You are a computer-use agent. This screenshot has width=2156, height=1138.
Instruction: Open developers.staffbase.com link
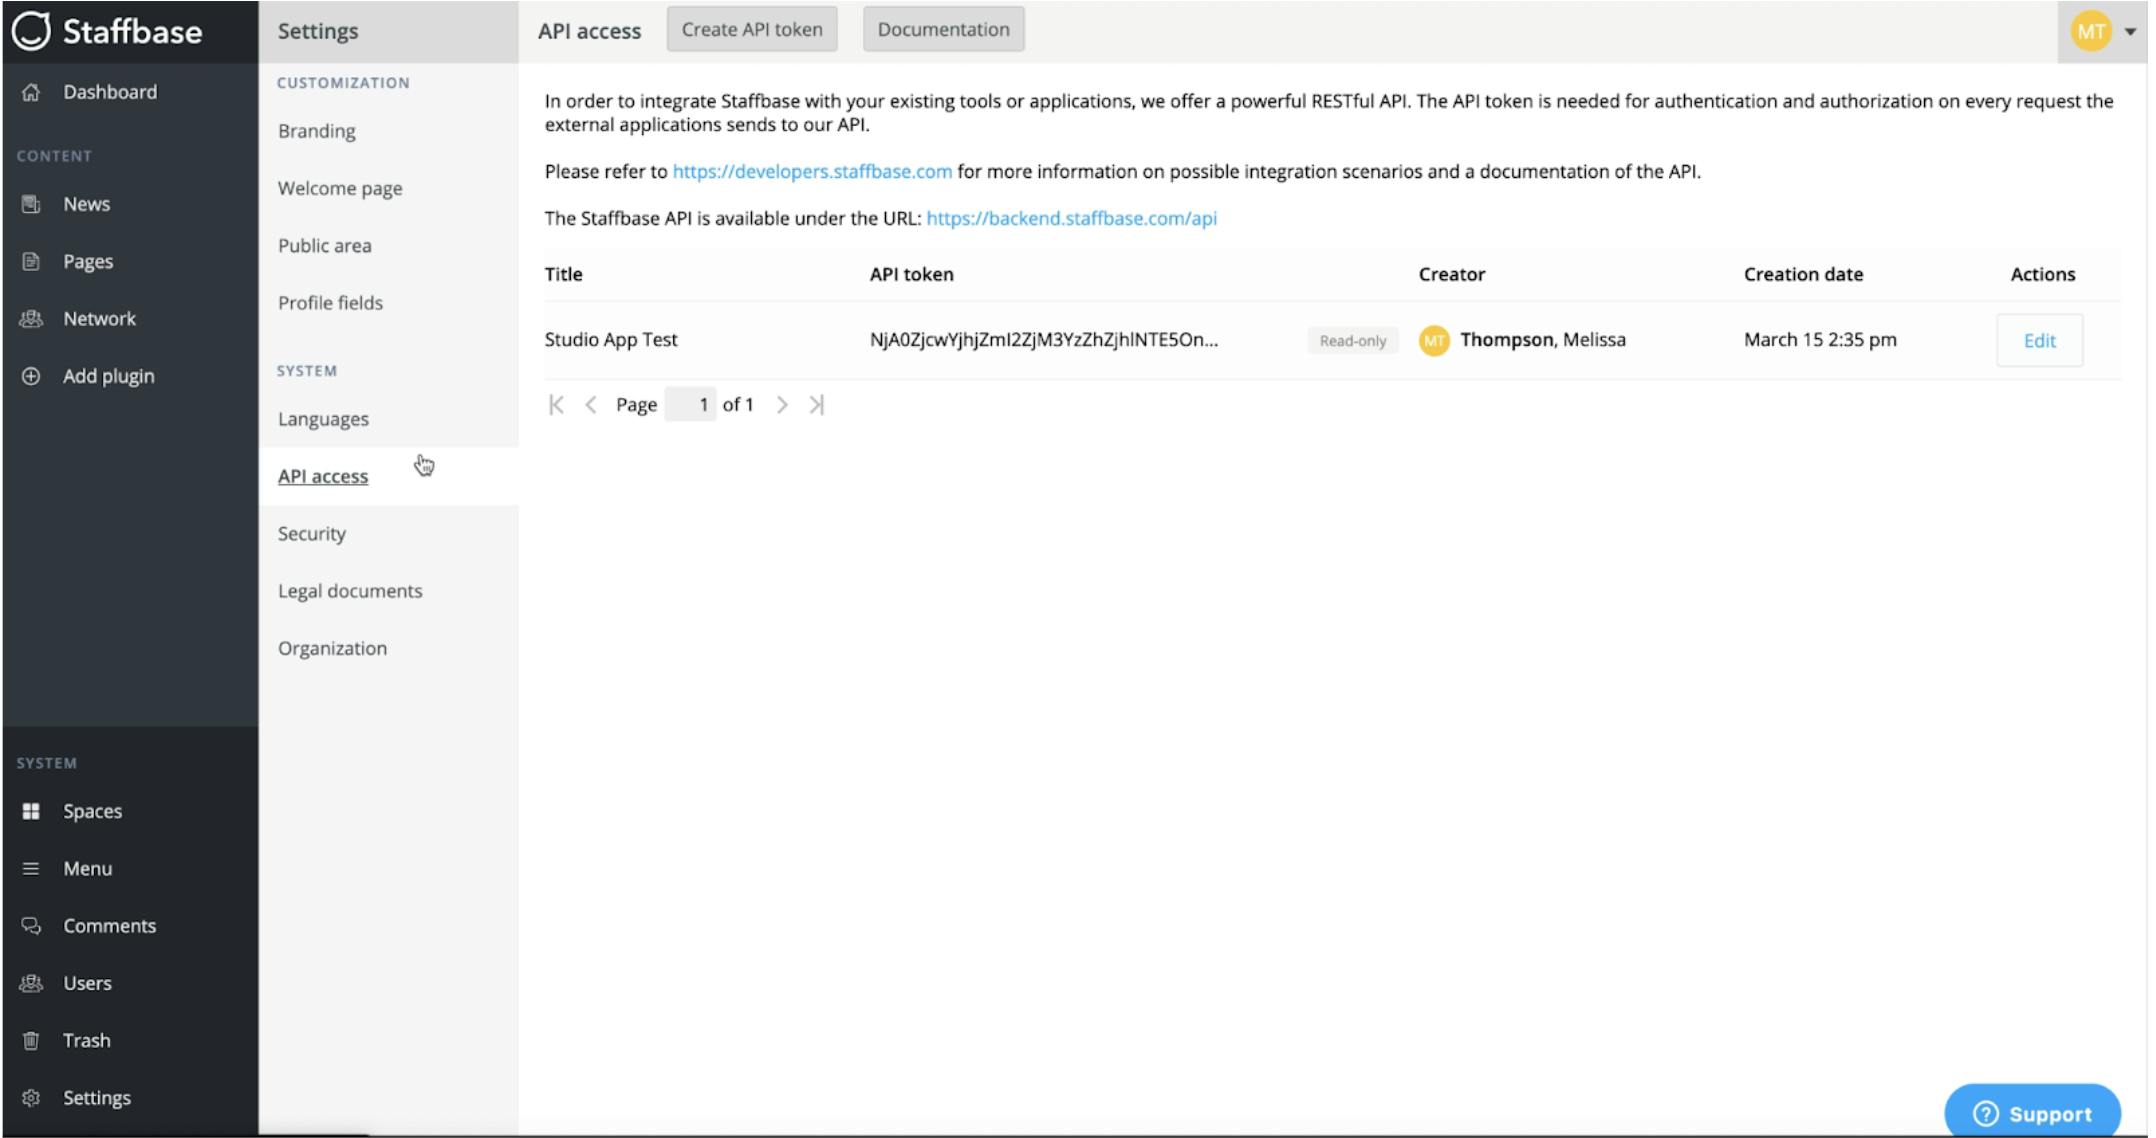(812, 171)
